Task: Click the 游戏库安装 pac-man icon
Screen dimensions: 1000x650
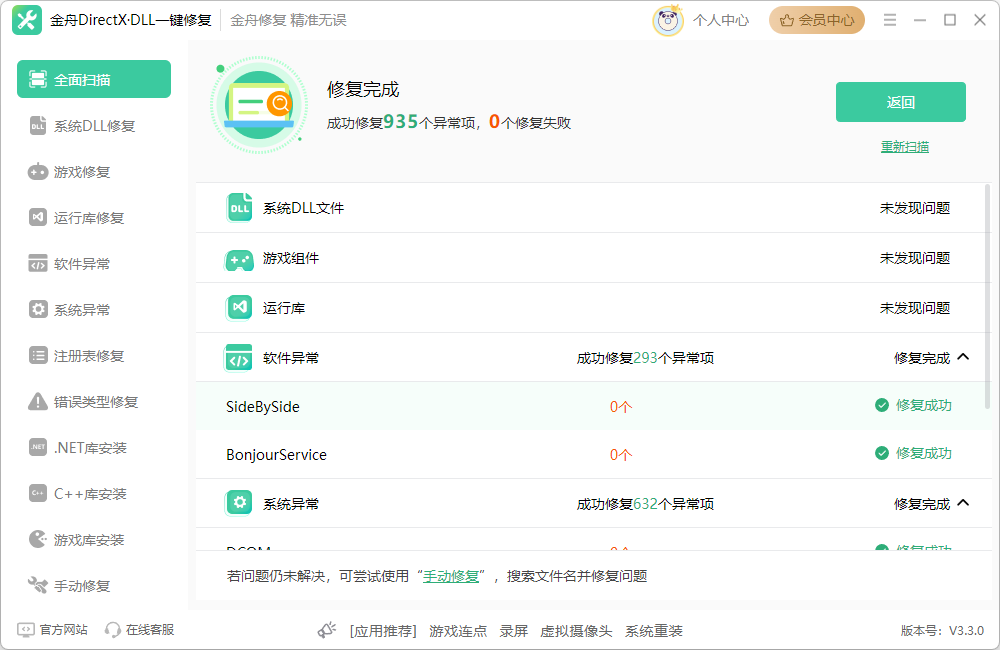Action: click(38, 539)
